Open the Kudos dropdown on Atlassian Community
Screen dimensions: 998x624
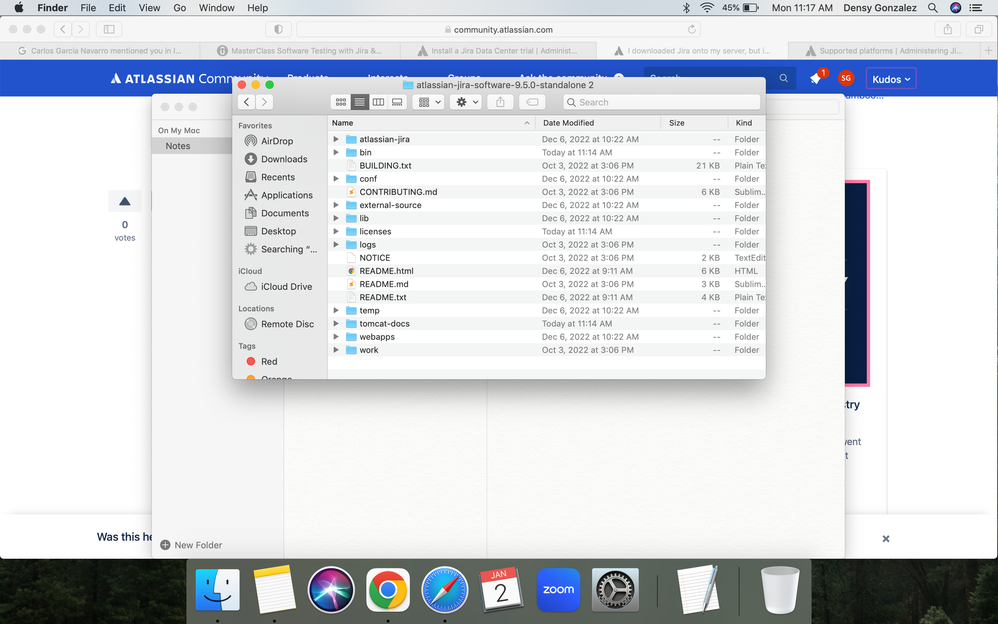(x=891, y=79)
